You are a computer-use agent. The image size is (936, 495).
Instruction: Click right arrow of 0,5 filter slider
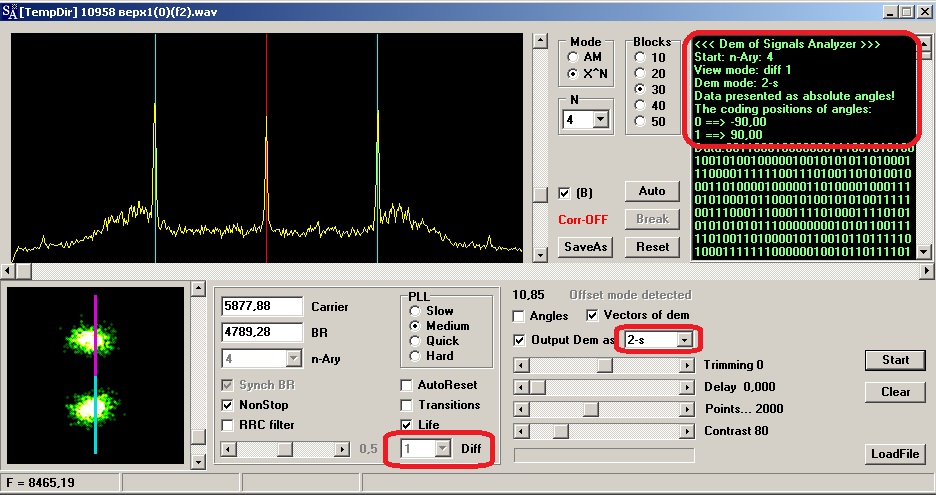(x=342, y=448)
